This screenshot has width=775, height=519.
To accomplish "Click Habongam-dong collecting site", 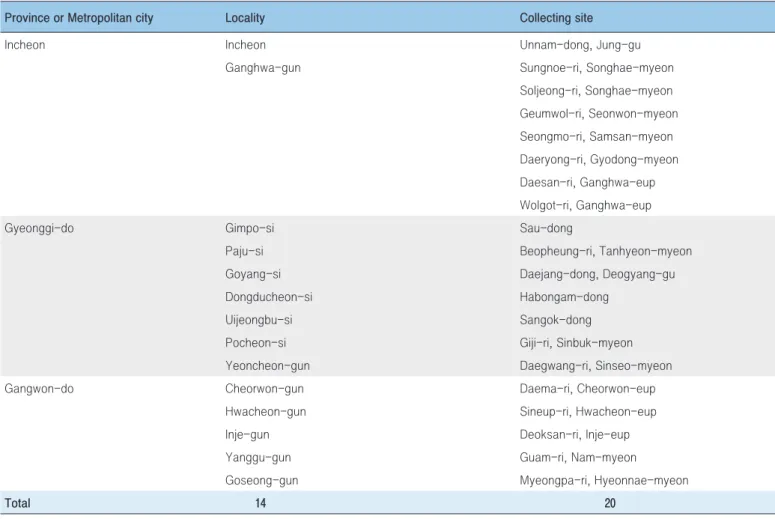I will 564,297.
